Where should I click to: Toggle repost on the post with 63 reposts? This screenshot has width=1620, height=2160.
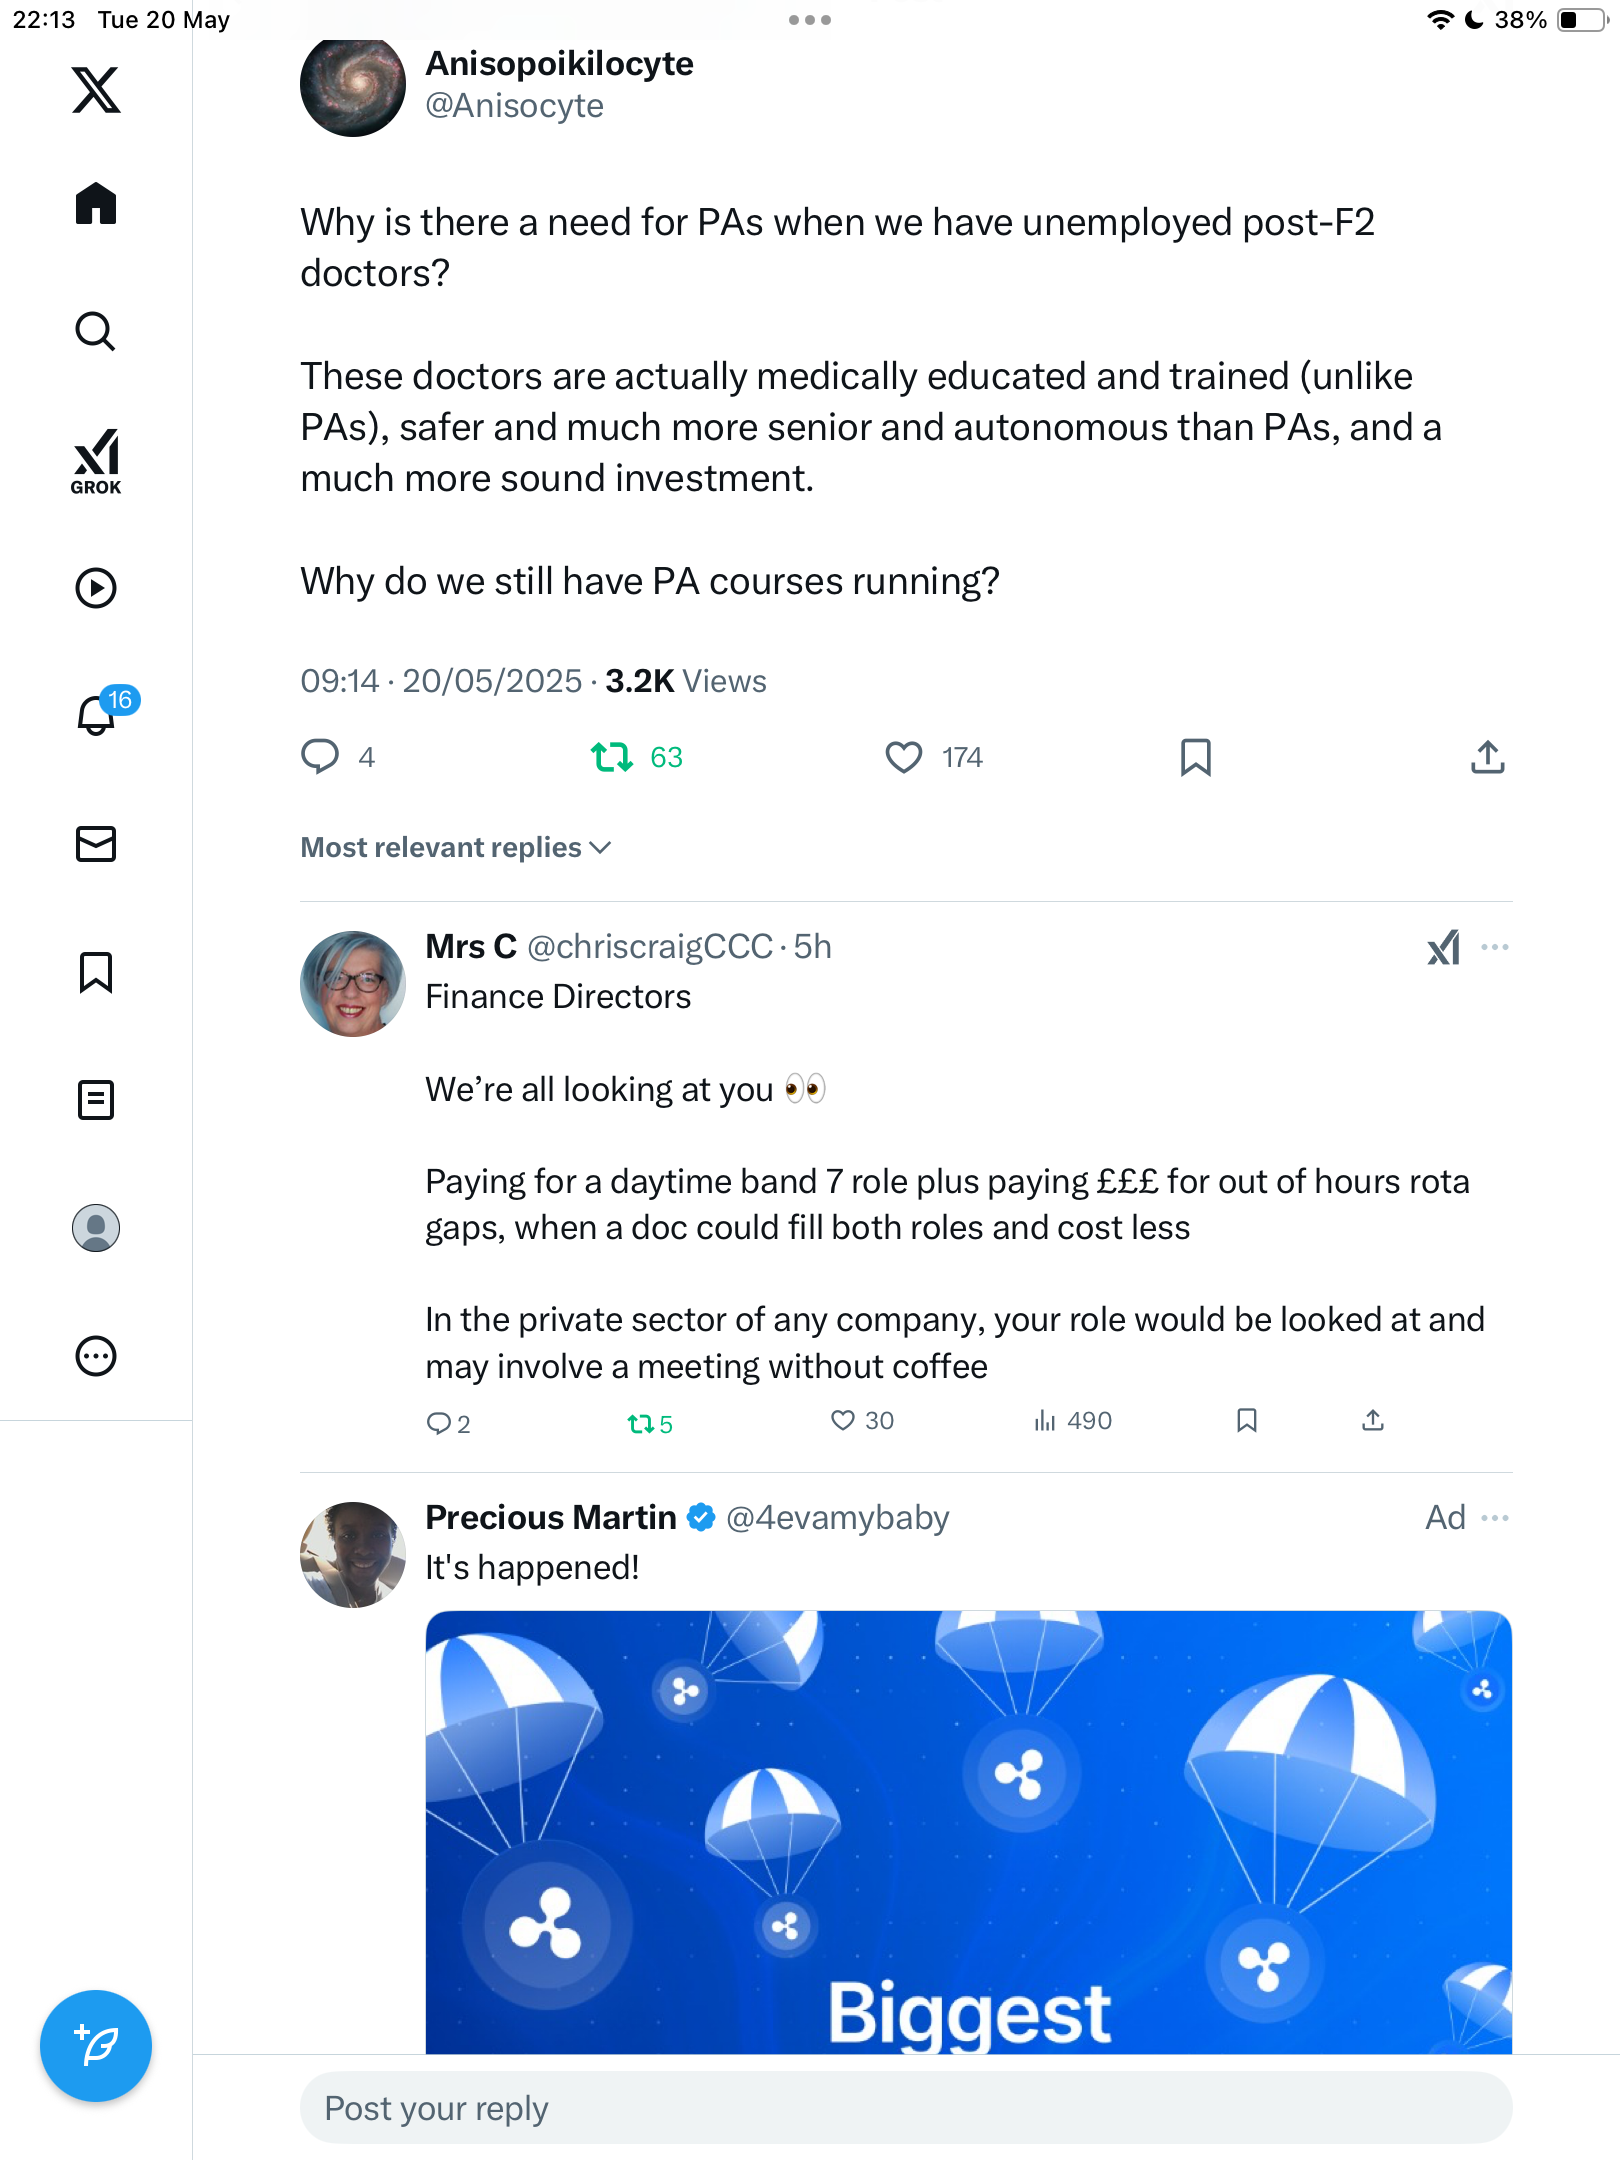click(x=636, y=758)
